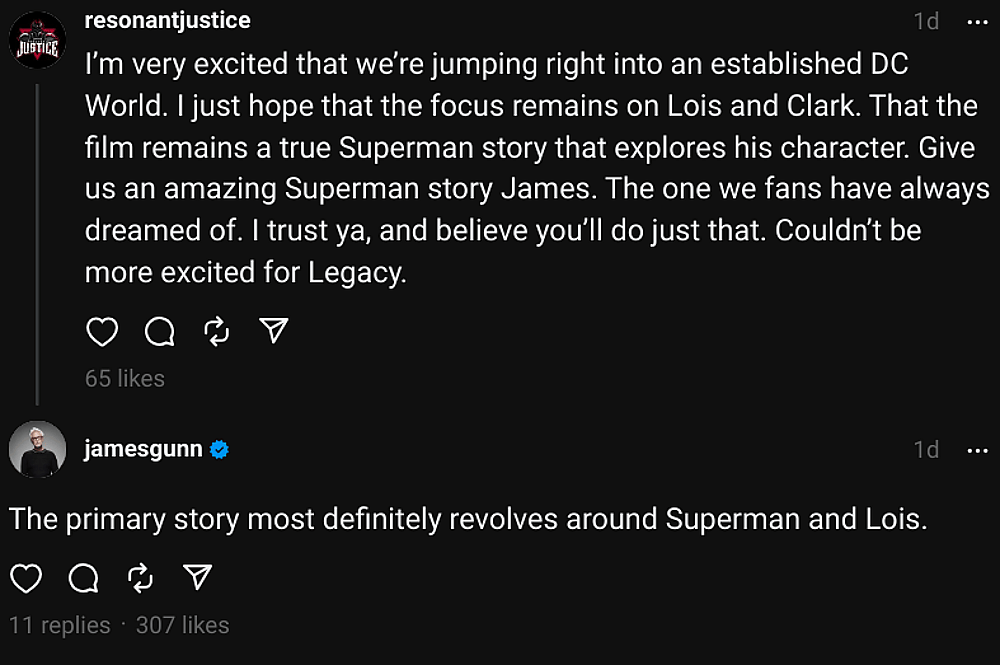Like resonantjustice's post using the heart icon

[x=102, y=331]
